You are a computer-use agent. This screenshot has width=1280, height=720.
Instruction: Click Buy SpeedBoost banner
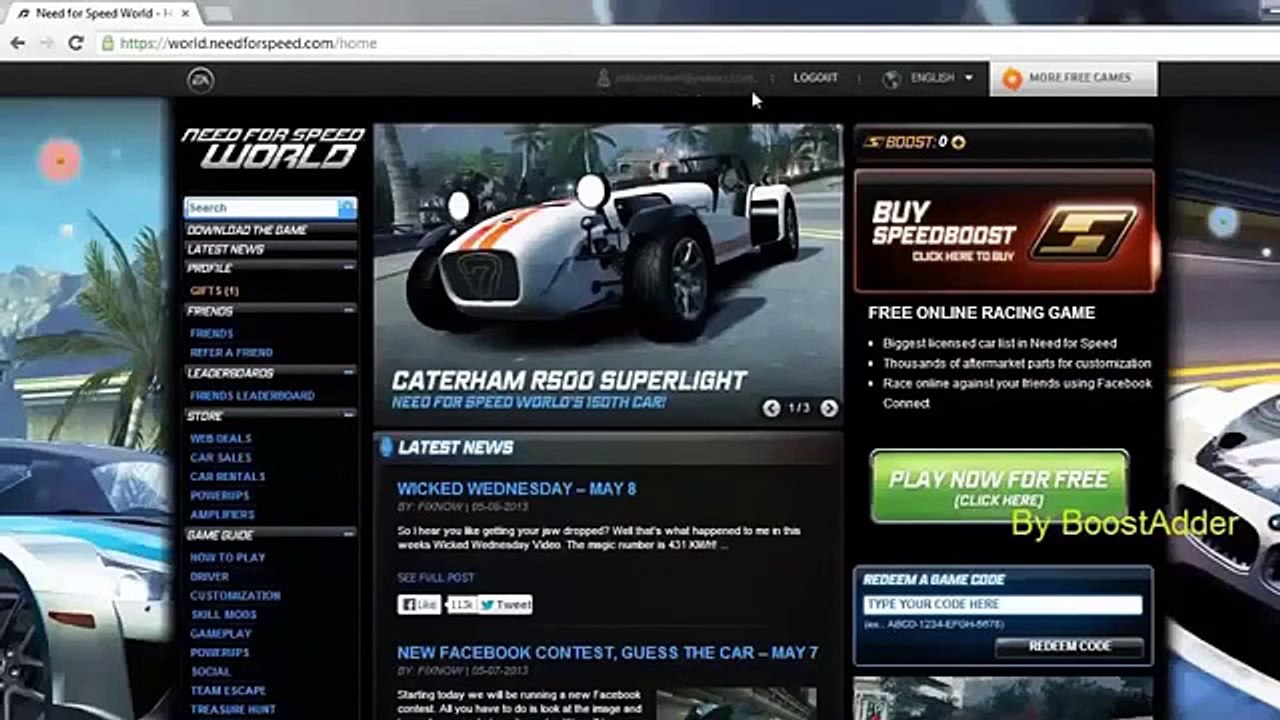1004,231
